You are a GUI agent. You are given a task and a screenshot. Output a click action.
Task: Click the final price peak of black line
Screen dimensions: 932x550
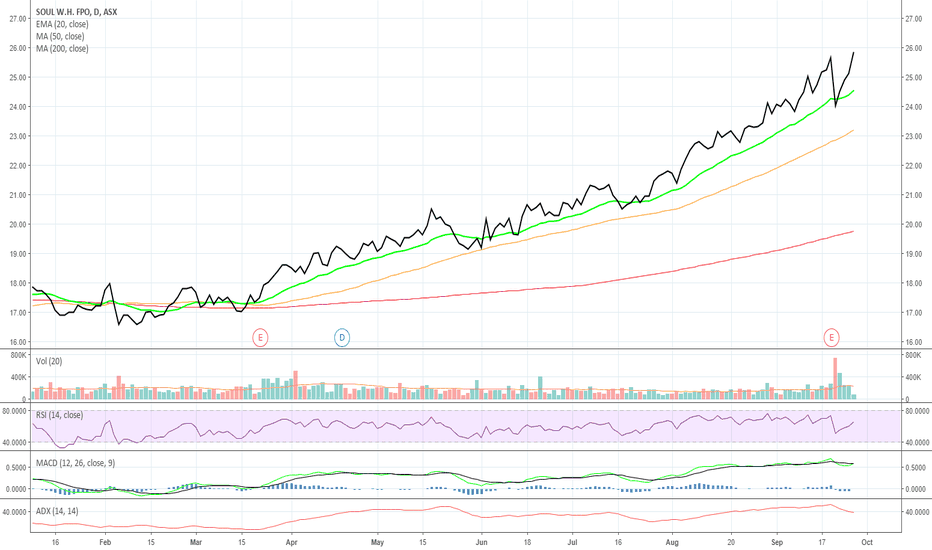click(854, 53)
